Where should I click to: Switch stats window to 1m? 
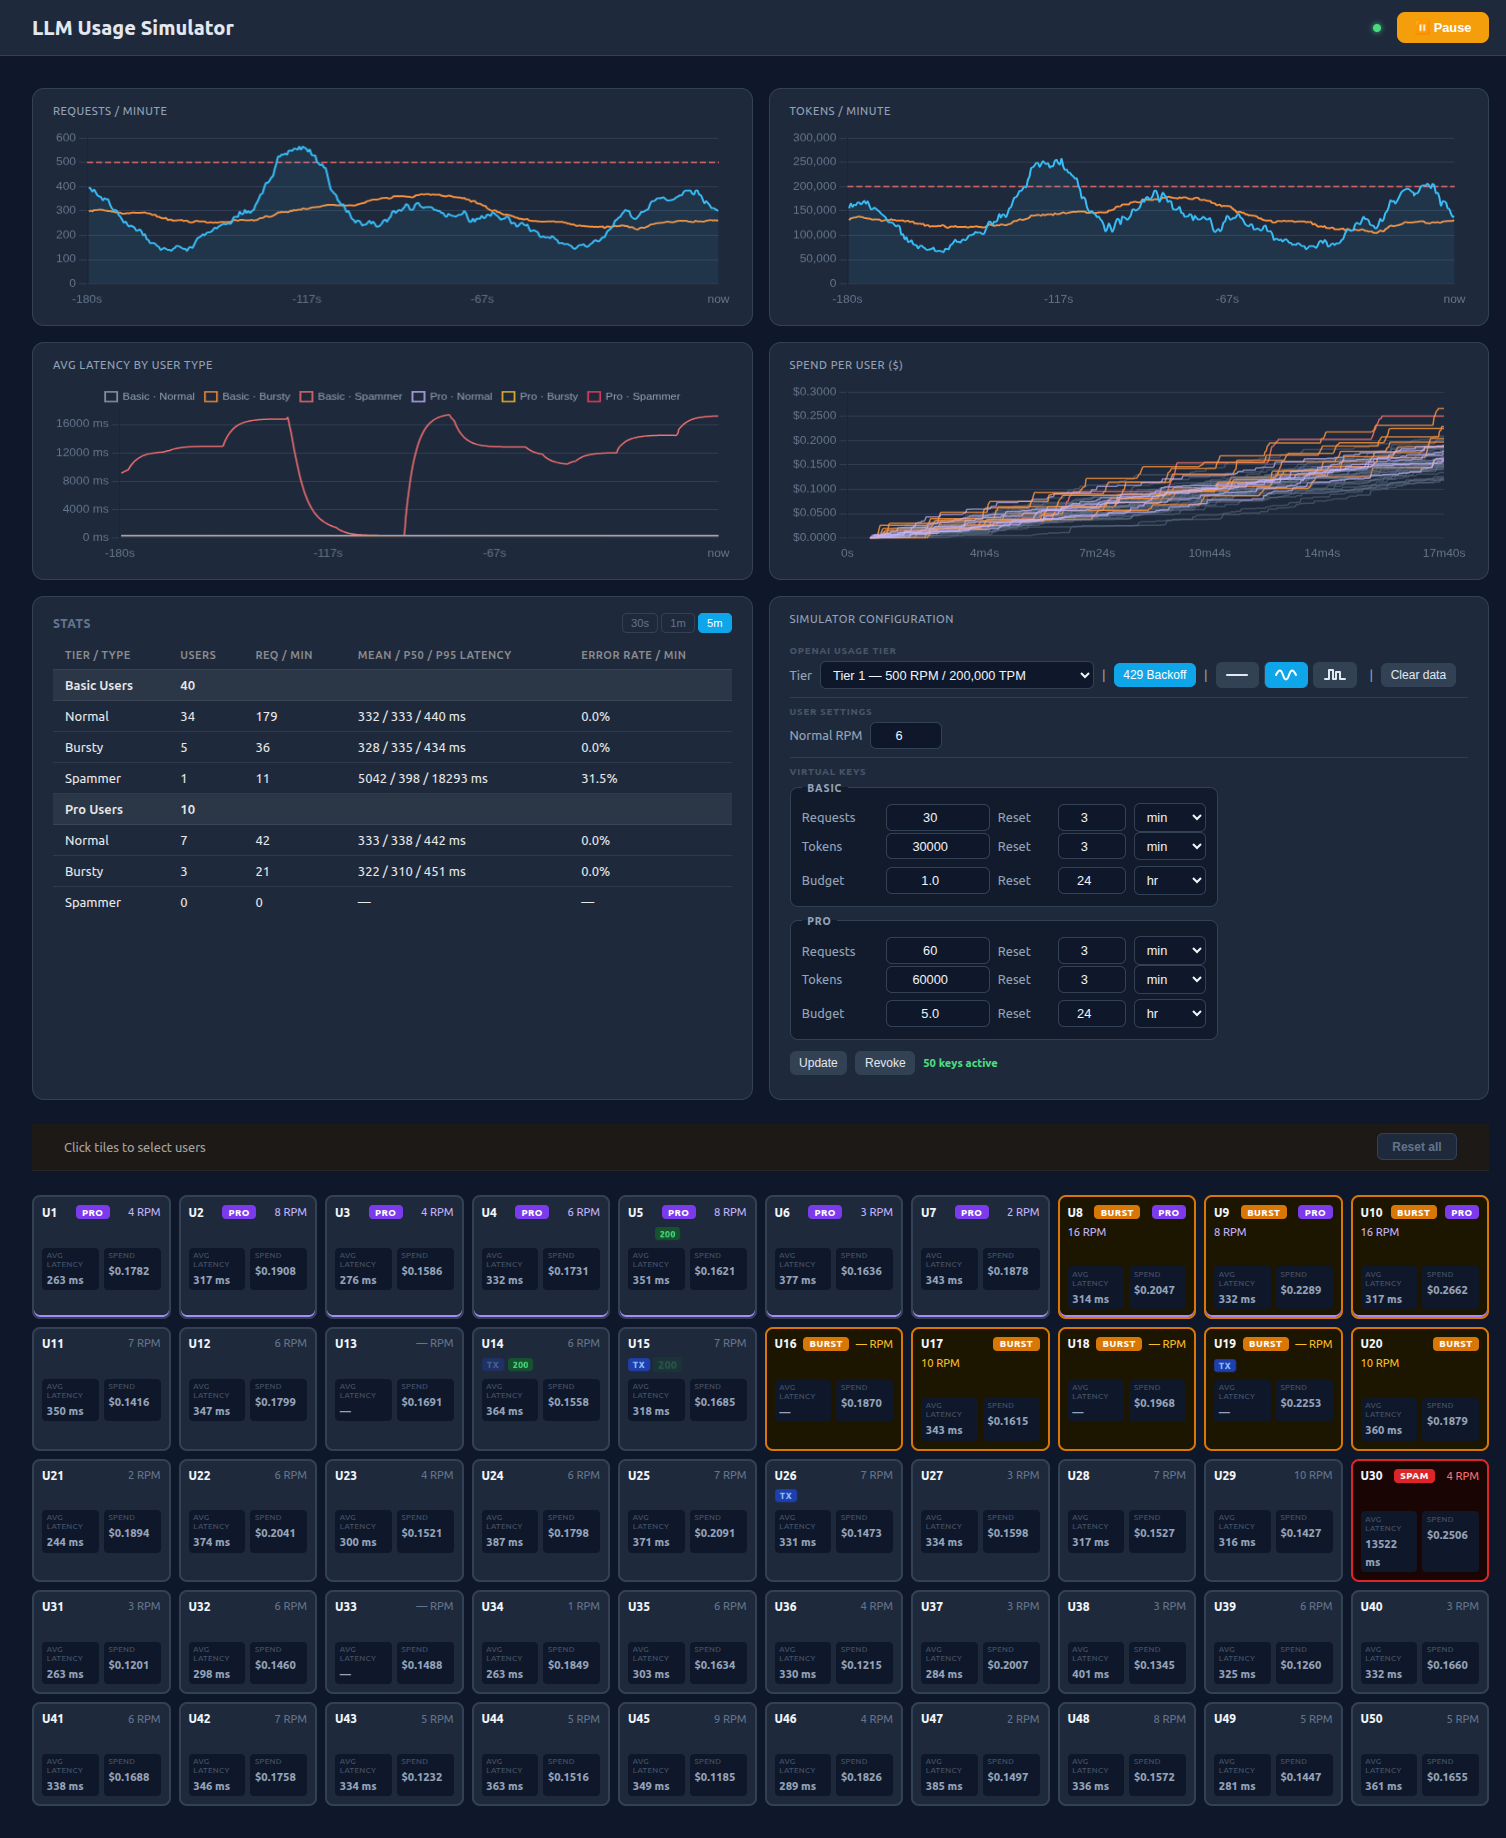(677, 623)
